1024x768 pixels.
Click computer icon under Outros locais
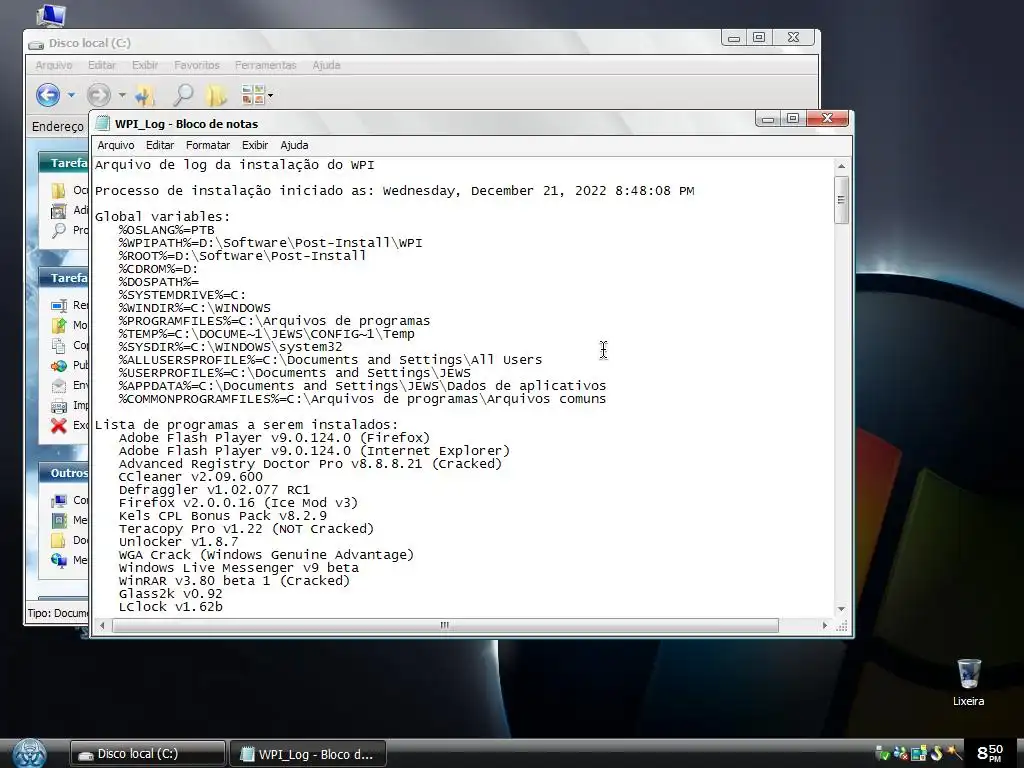[x=59, y=500]
